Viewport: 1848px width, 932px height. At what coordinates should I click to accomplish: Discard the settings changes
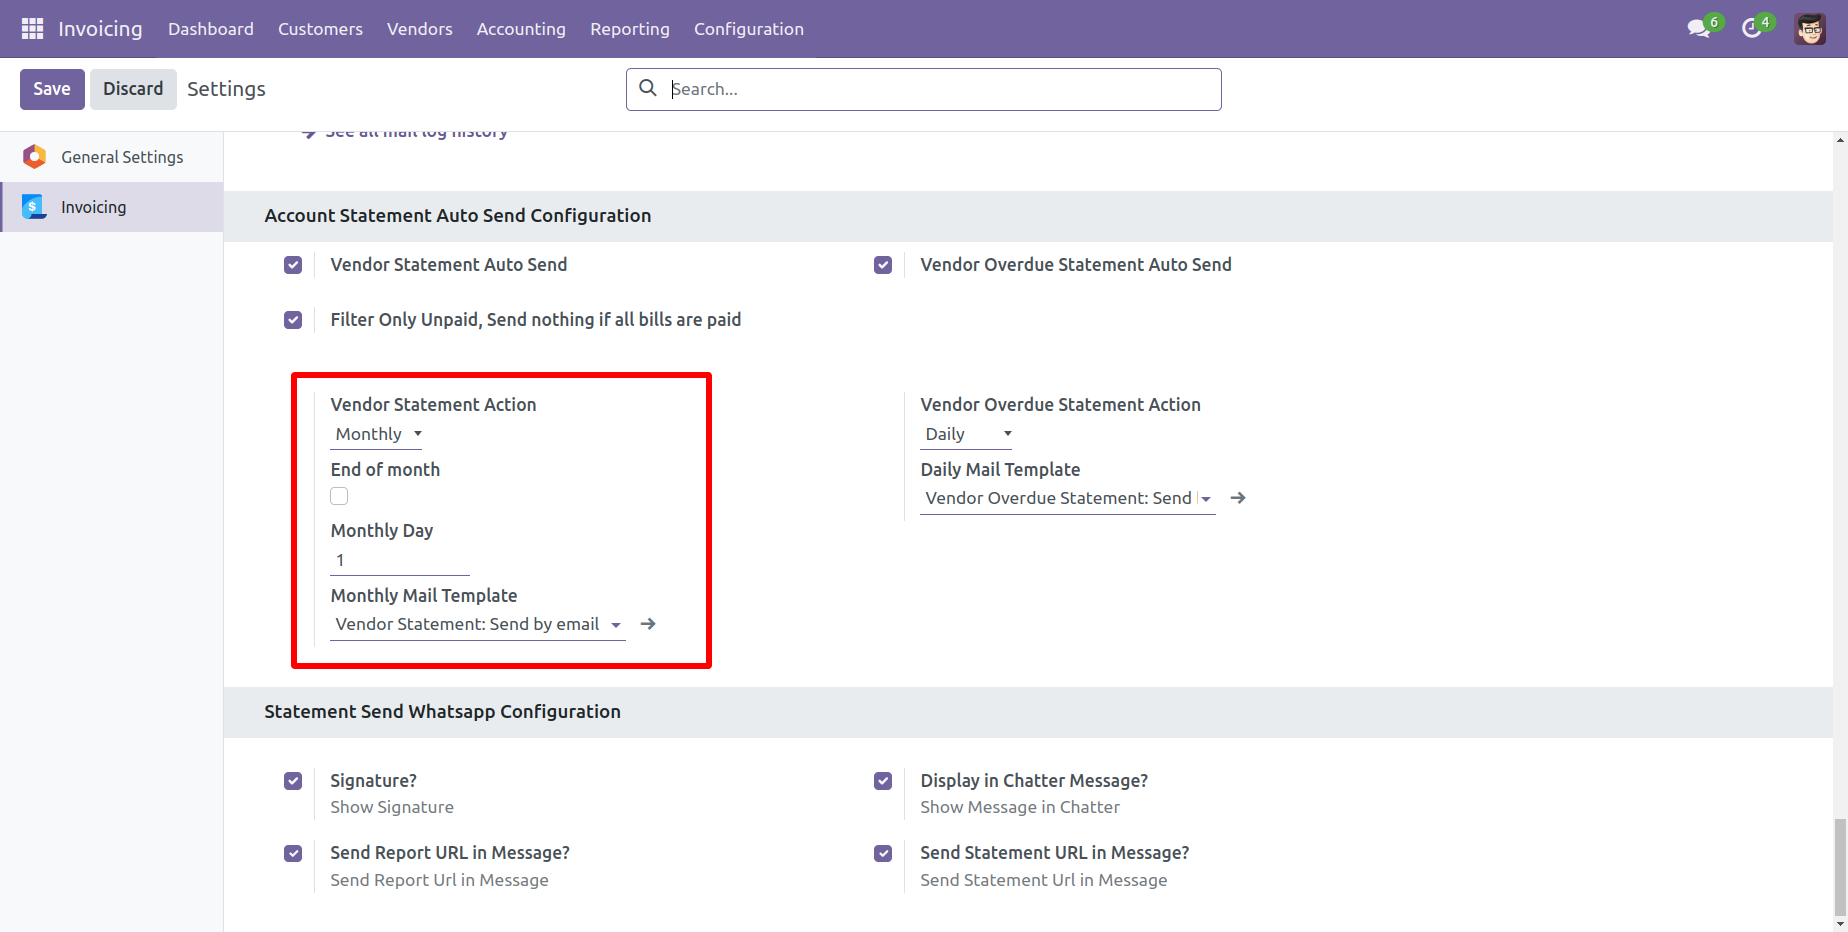coord(133,89)
